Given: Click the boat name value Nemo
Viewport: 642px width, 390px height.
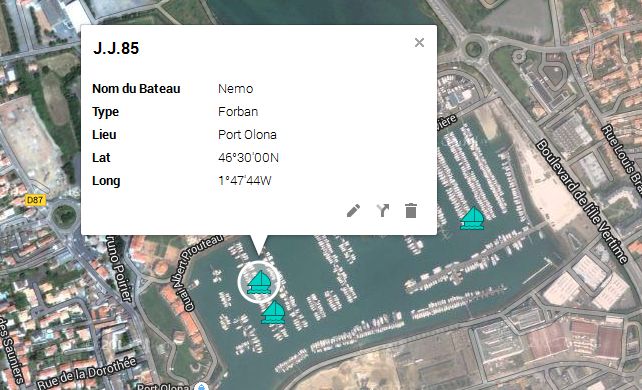Looking at the screenshot, I should [235, 89].
